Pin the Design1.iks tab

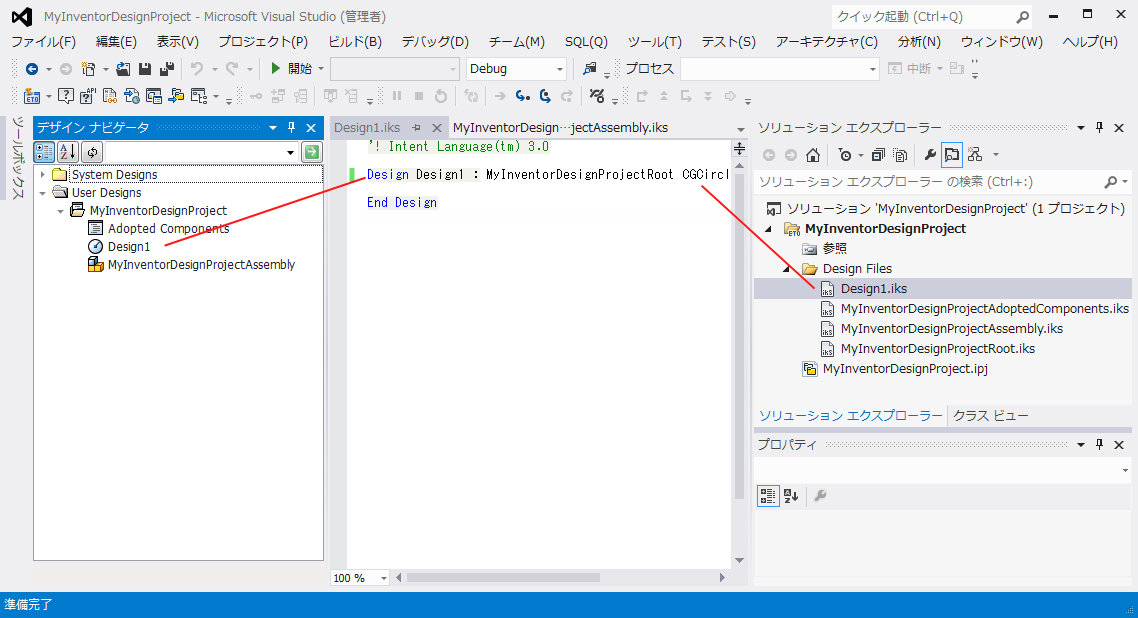[x=417, y=128]
